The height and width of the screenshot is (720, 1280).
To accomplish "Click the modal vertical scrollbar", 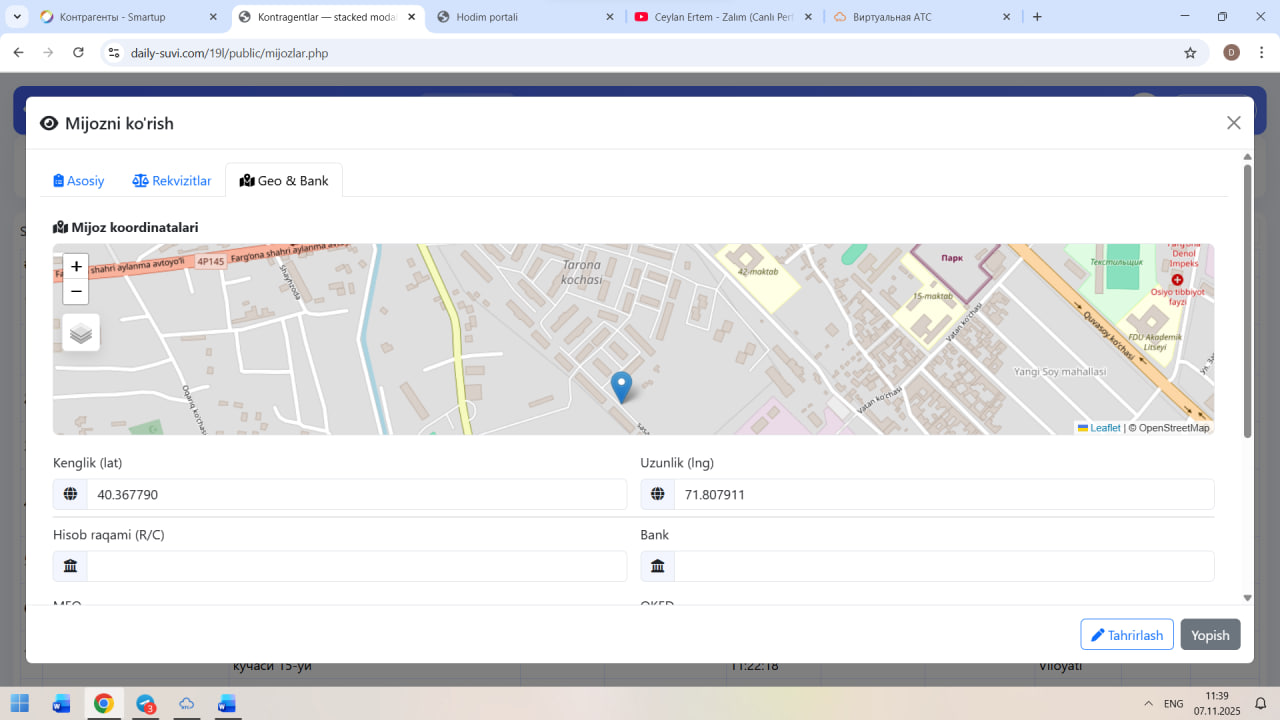I will tap(1247, 300).
